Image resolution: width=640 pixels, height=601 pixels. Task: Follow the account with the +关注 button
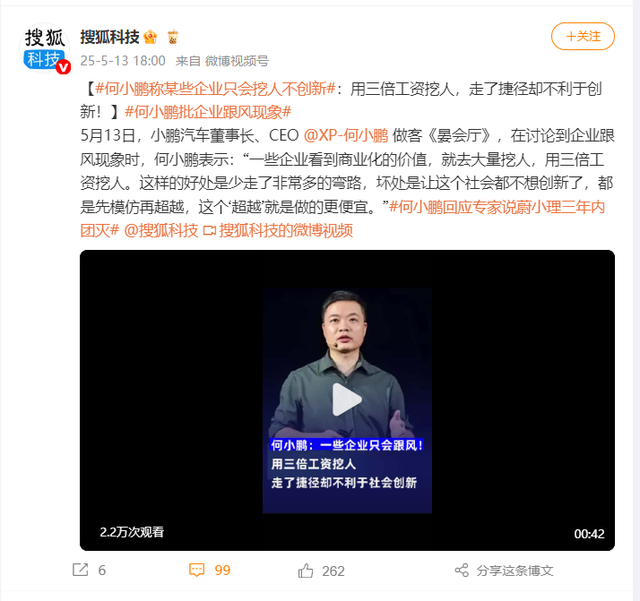(x=582, y=36)
